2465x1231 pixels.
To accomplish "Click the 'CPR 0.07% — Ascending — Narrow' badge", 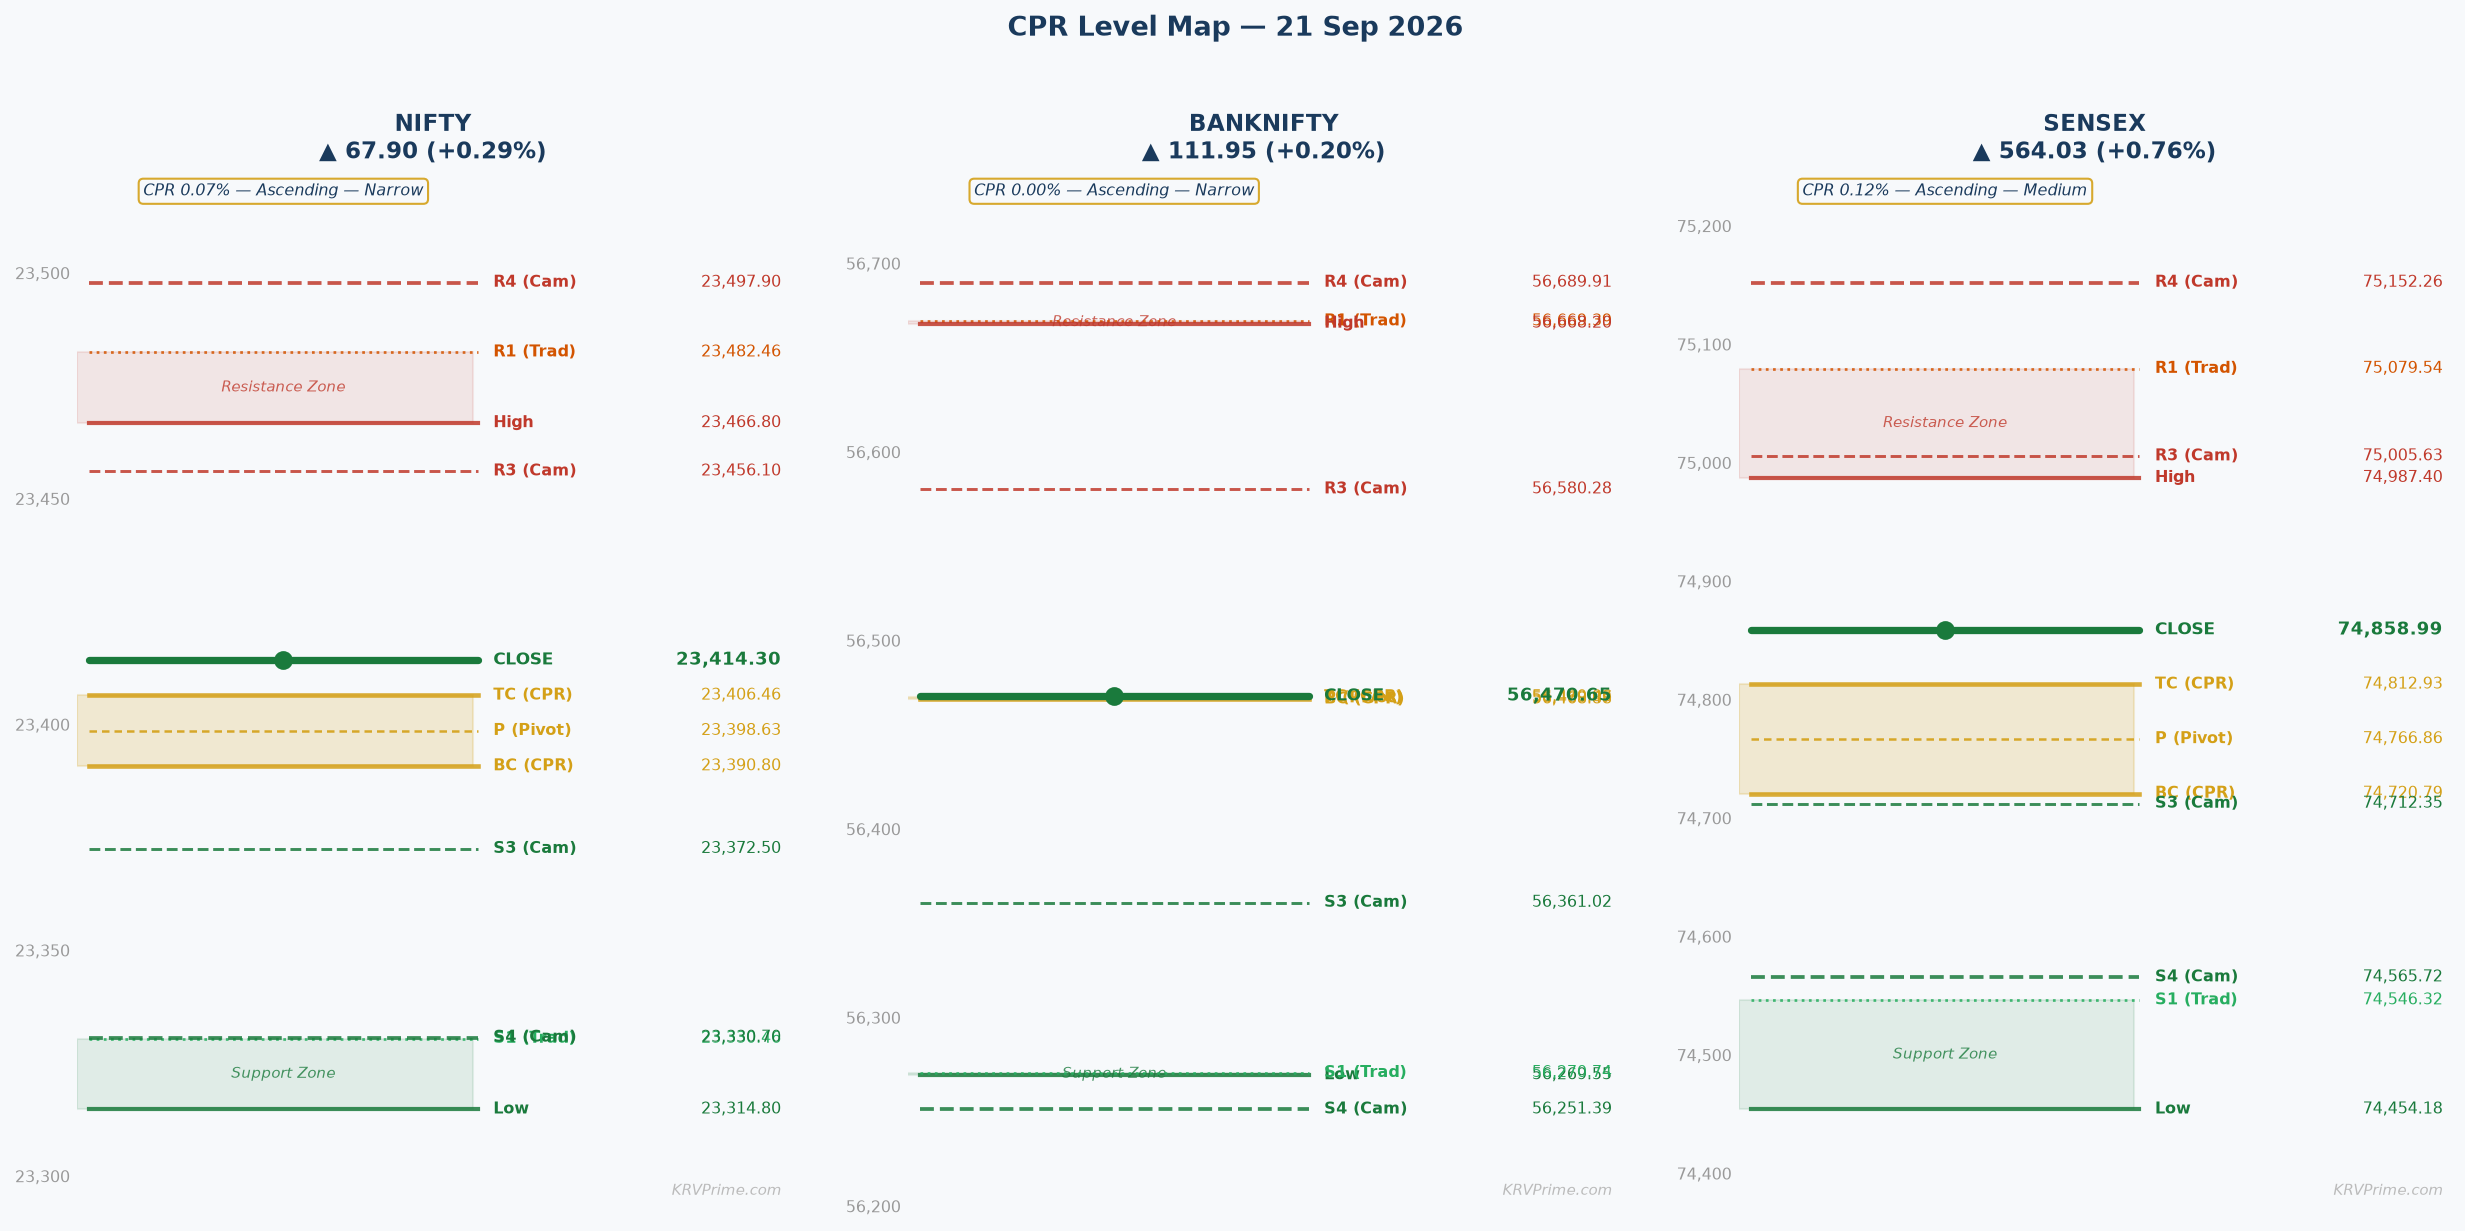I will 283,191.
